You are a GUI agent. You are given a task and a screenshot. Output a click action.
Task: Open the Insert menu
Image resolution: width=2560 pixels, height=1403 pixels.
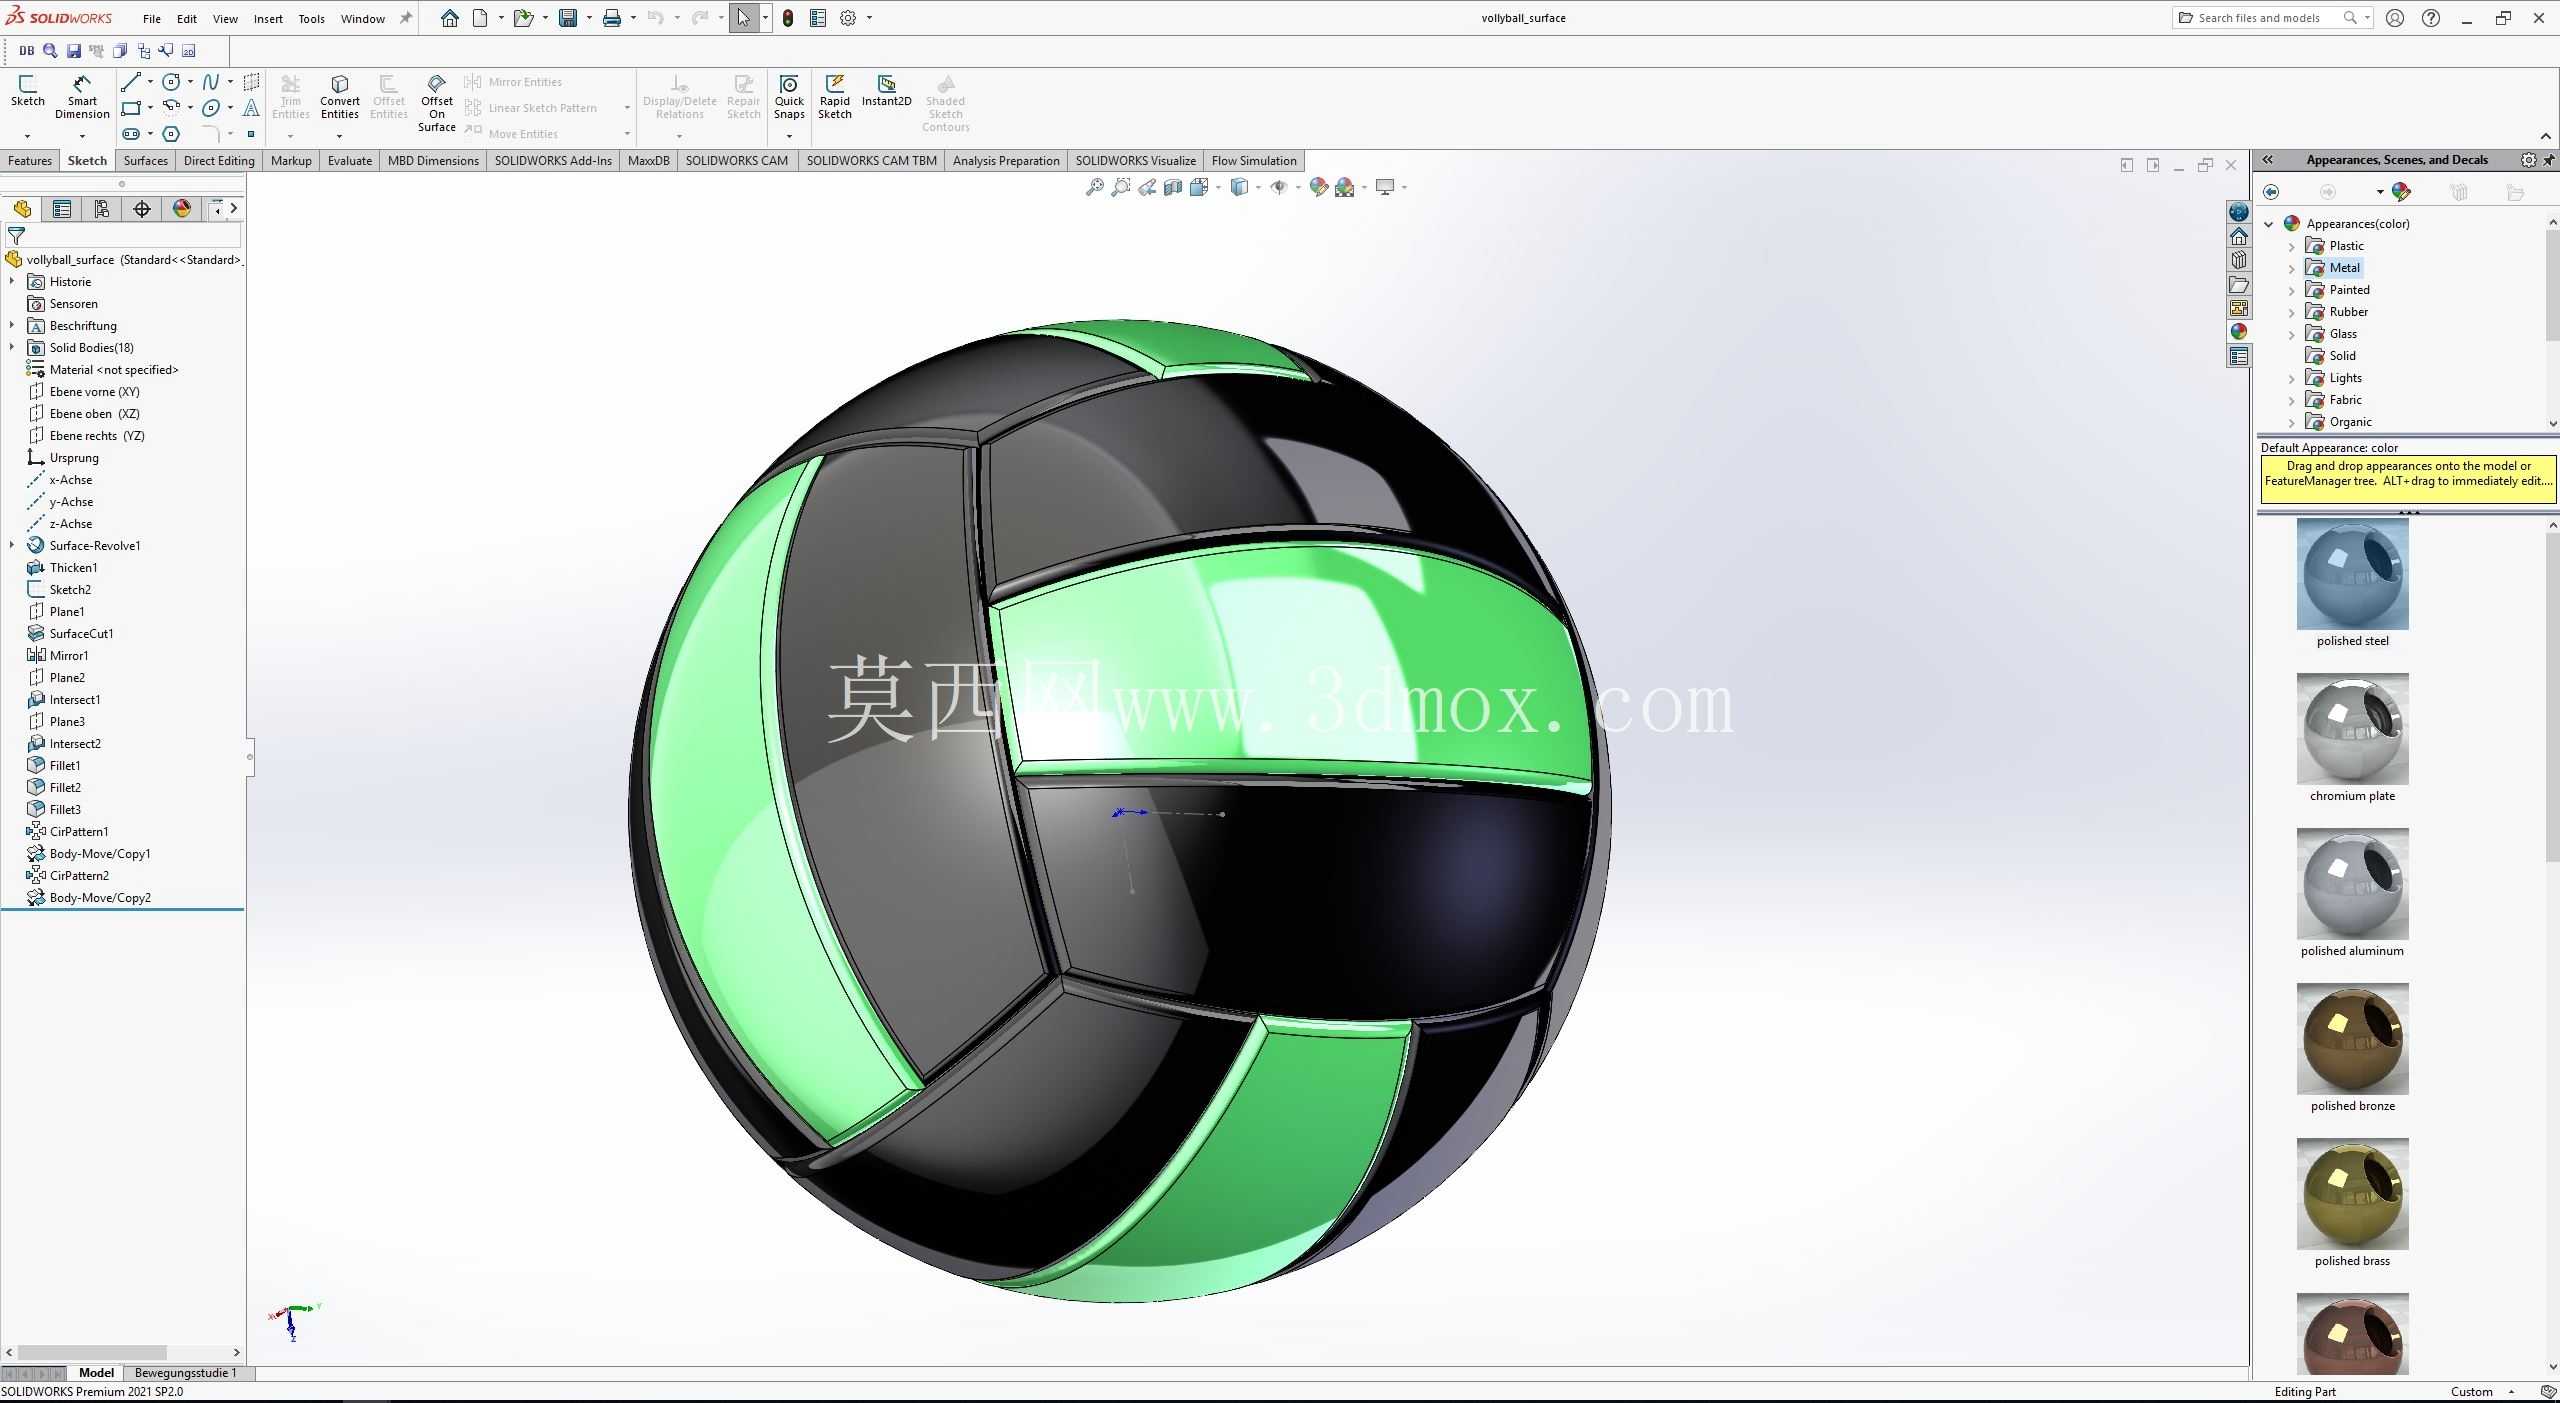268,18
